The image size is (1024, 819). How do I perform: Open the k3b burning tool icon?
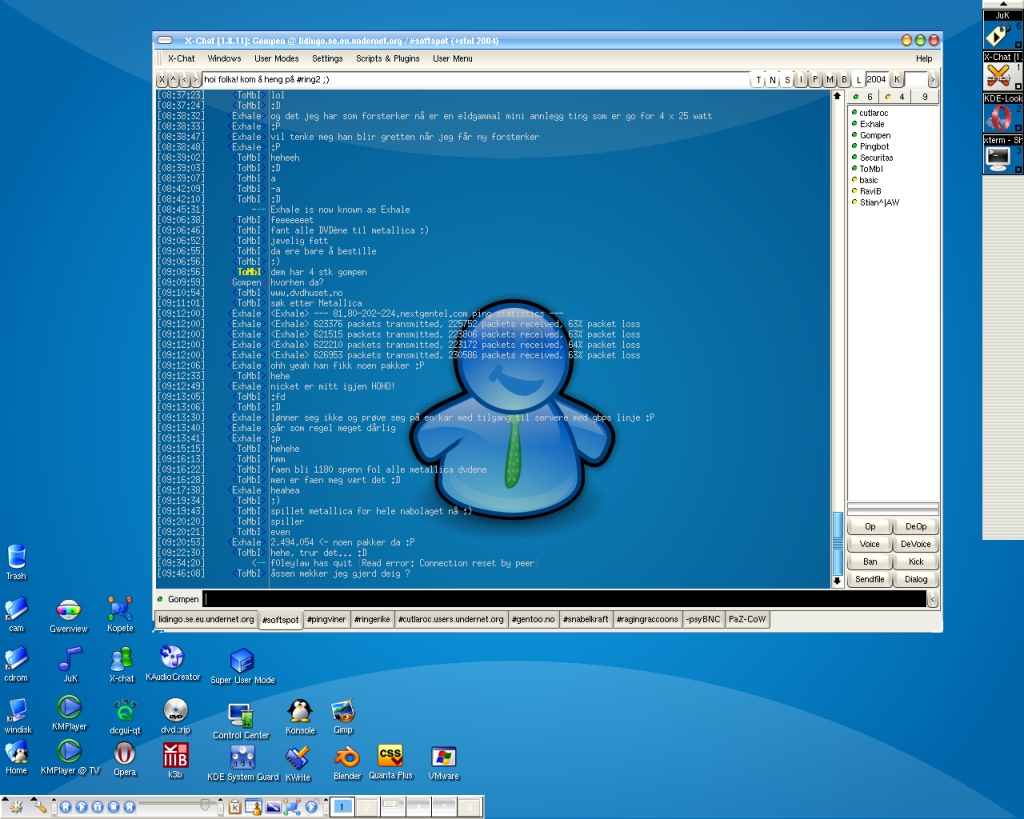175,760
